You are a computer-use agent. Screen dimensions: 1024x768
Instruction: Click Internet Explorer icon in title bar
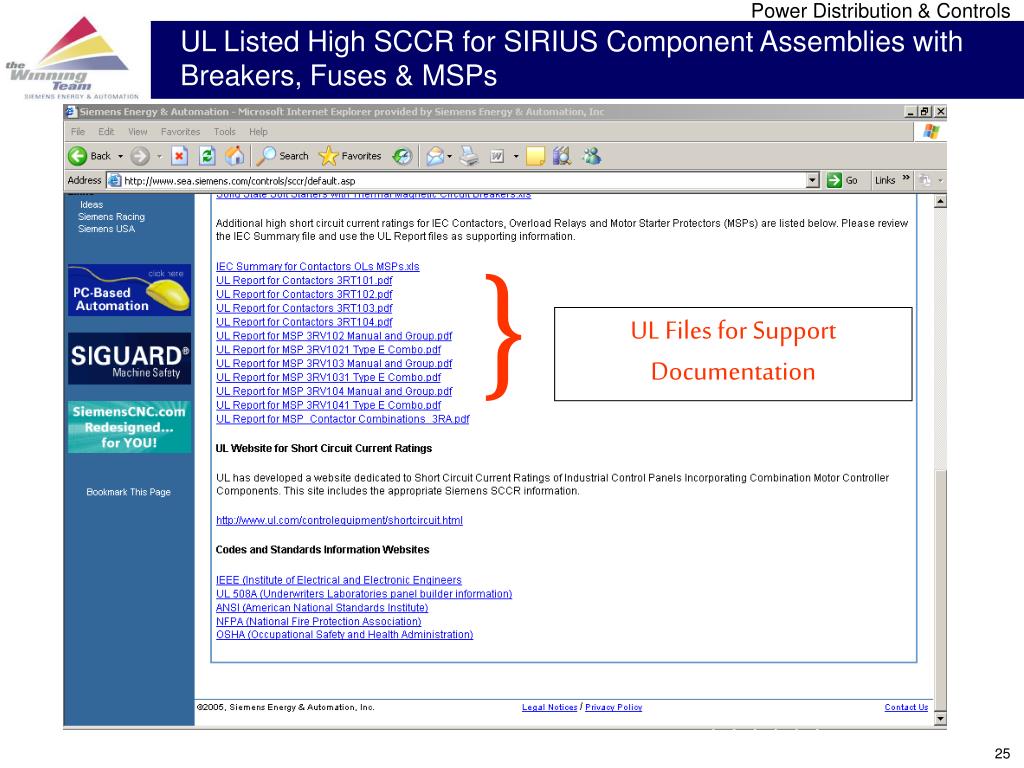tap(71, 112)
